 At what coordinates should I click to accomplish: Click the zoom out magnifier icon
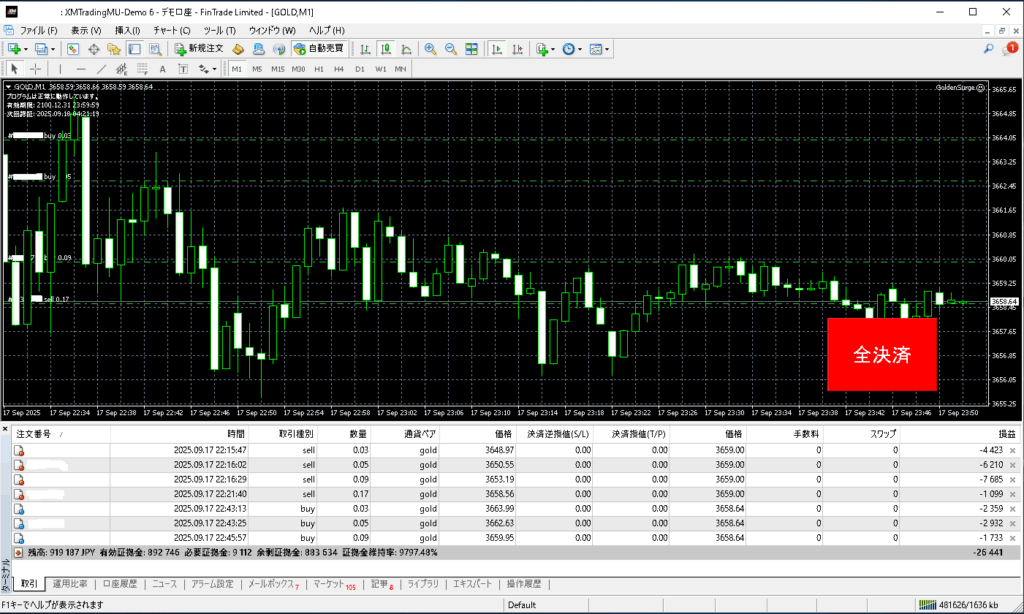point(450,48)
